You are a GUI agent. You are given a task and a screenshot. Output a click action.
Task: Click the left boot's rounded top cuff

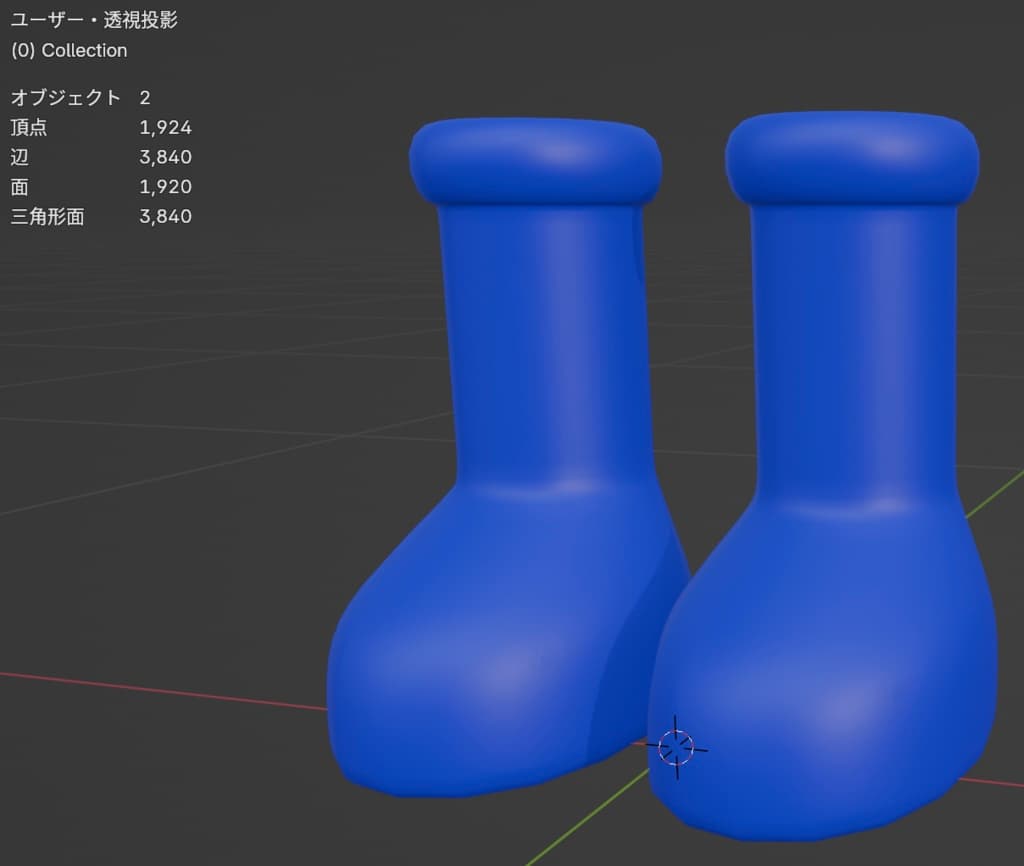(535, 160)
